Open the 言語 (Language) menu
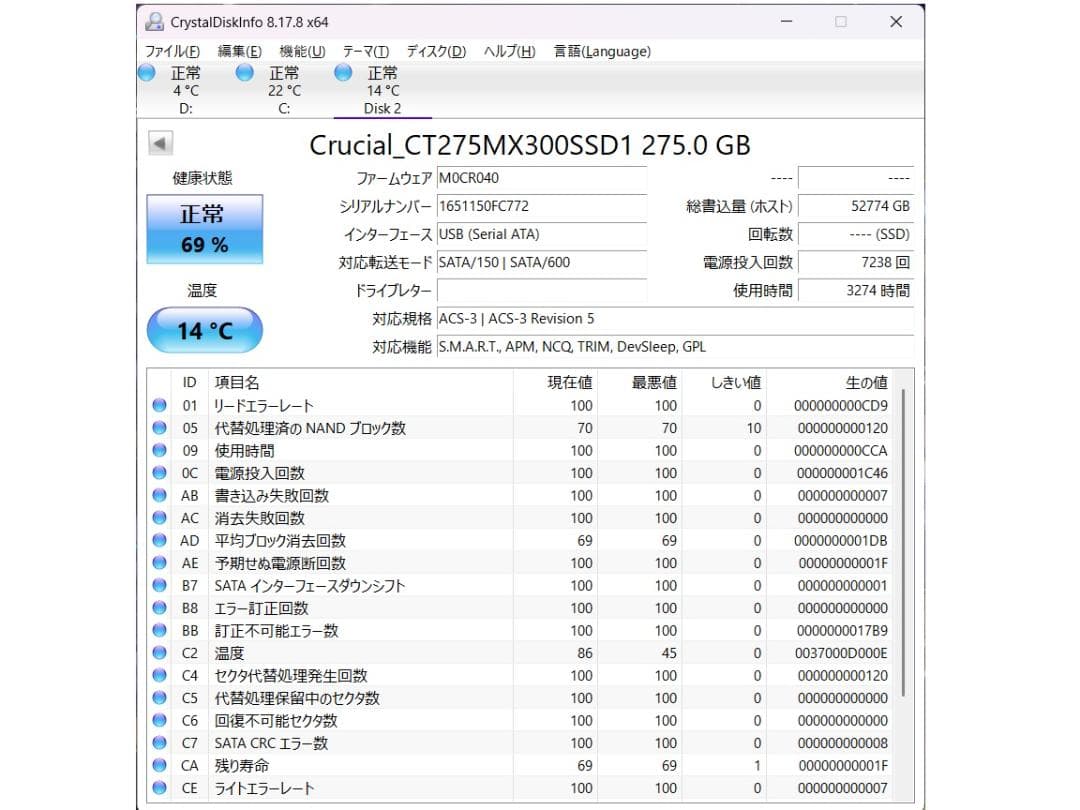The image size is (1080, 810). click(600, 51)
